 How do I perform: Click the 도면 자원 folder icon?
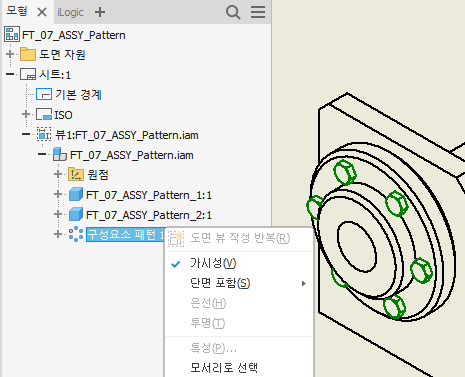tap(28, 54)
